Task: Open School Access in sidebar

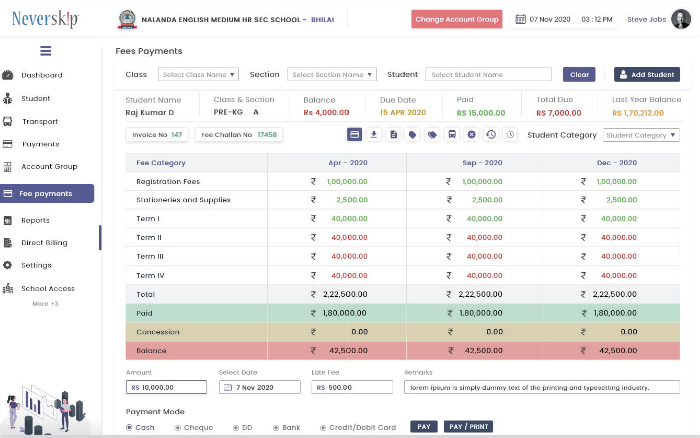Action: pyautogui.click(x=48, y=288)
